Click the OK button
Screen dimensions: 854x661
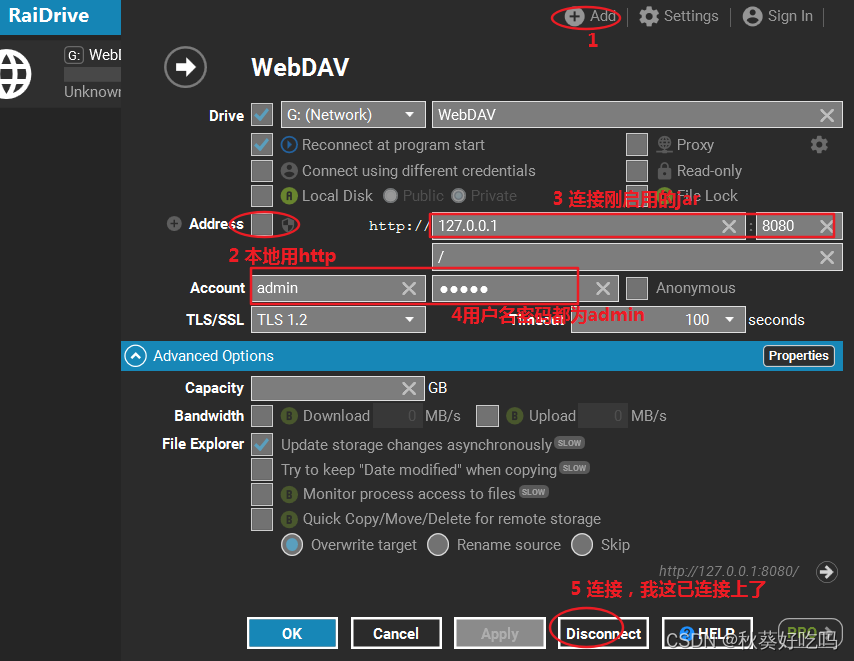click(292, 633)
